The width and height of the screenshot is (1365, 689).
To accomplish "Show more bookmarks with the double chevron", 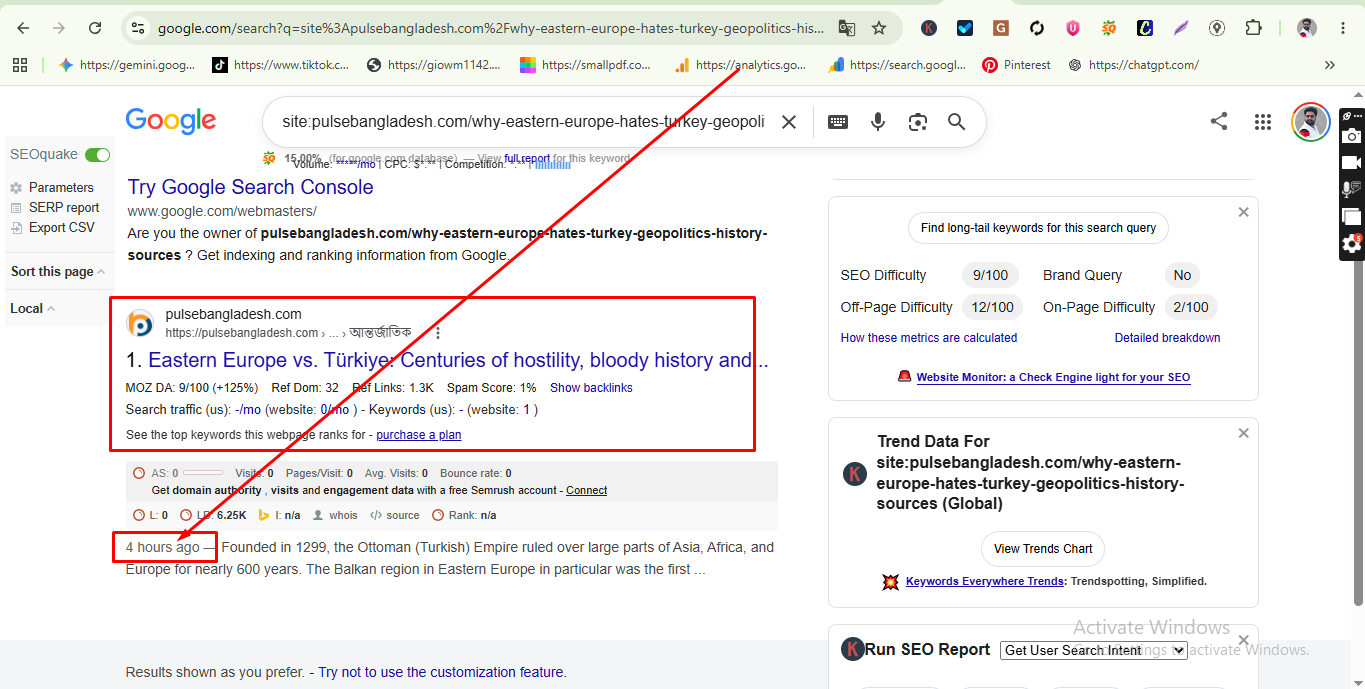I will pyautogui.click(x=1330, y=65).
